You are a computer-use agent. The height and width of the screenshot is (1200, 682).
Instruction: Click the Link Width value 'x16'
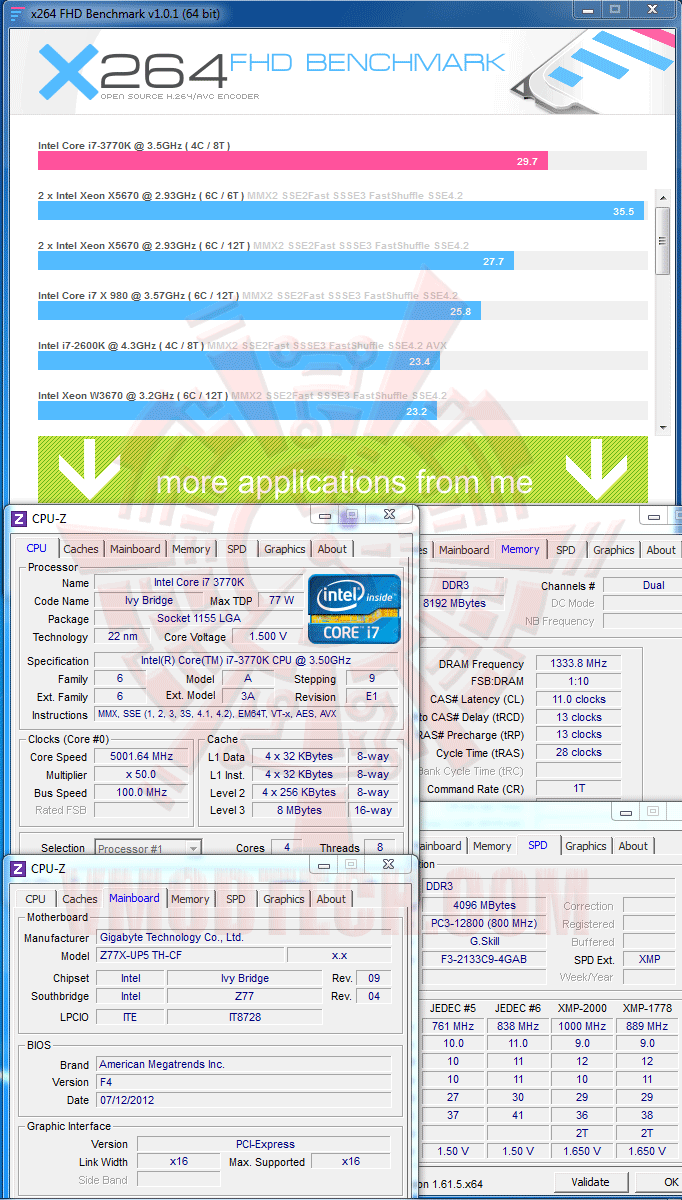[178, 1162]
